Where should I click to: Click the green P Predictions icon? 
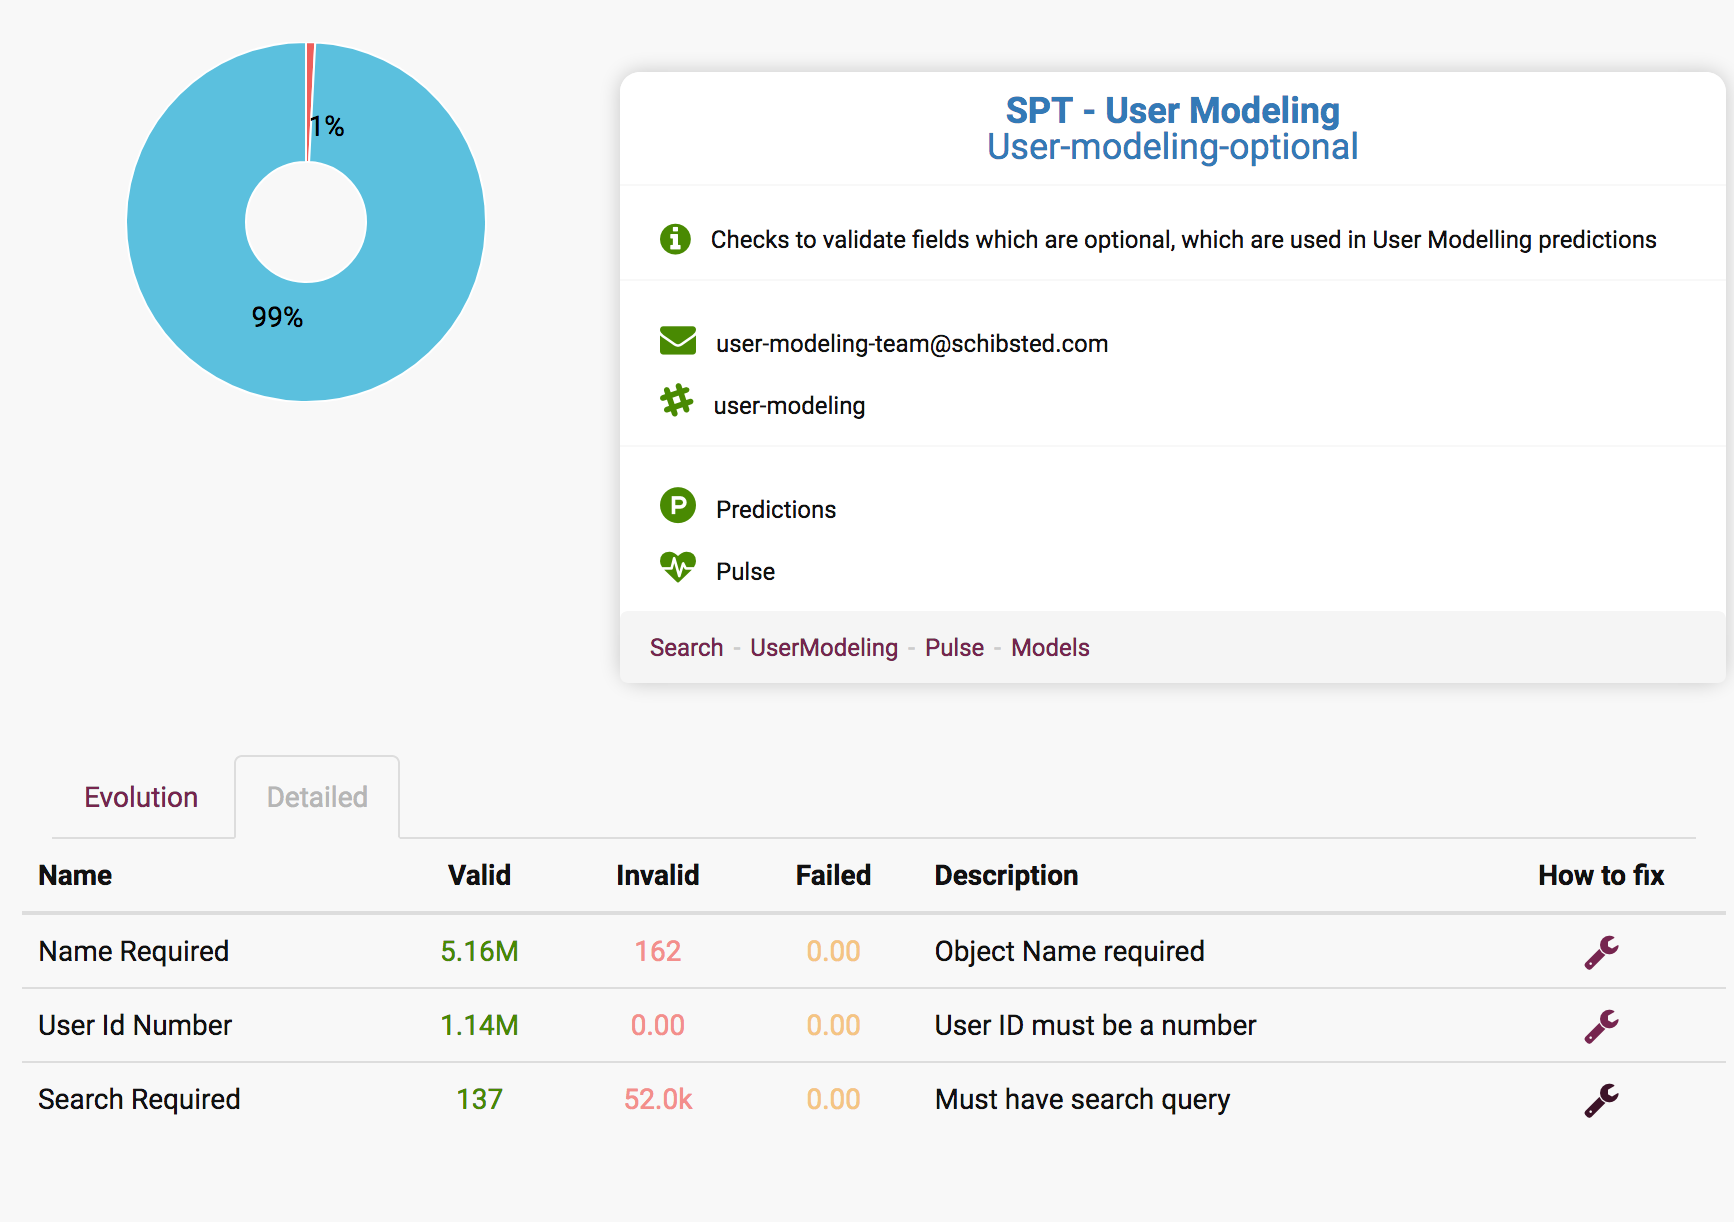click(x=677, y=506)
